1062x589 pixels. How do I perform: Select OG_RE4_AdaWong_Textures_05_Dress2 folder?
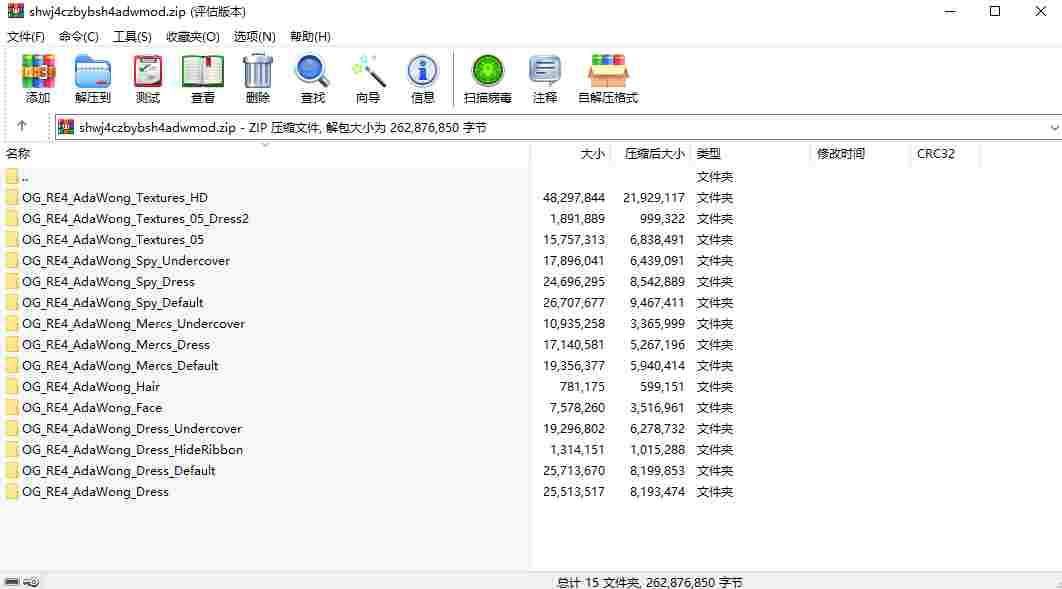[x=135, y=219]
